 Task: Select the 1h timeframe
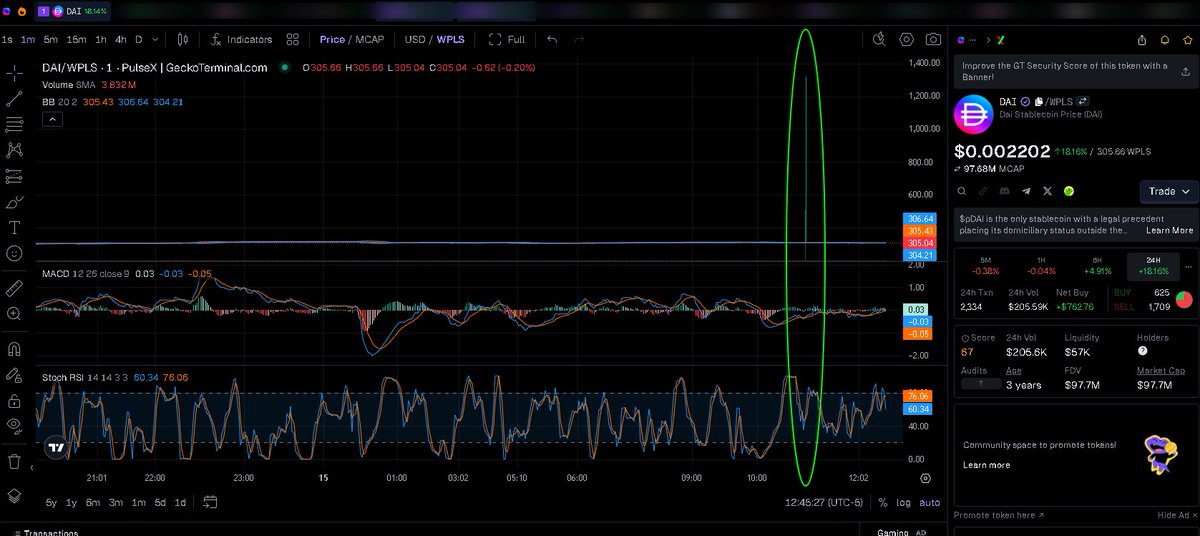[x=101, y=39]
